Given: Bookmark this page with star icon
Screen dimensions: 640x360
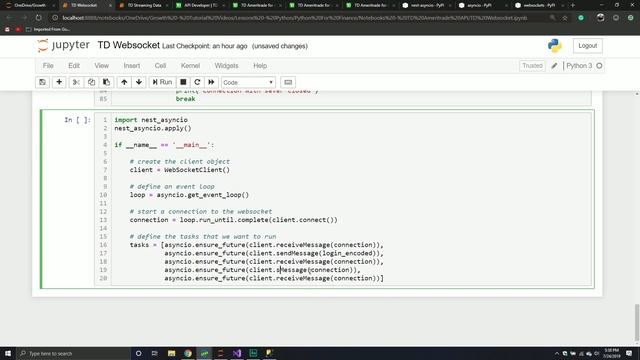Looking at the screenshot, I should [565, 18].
